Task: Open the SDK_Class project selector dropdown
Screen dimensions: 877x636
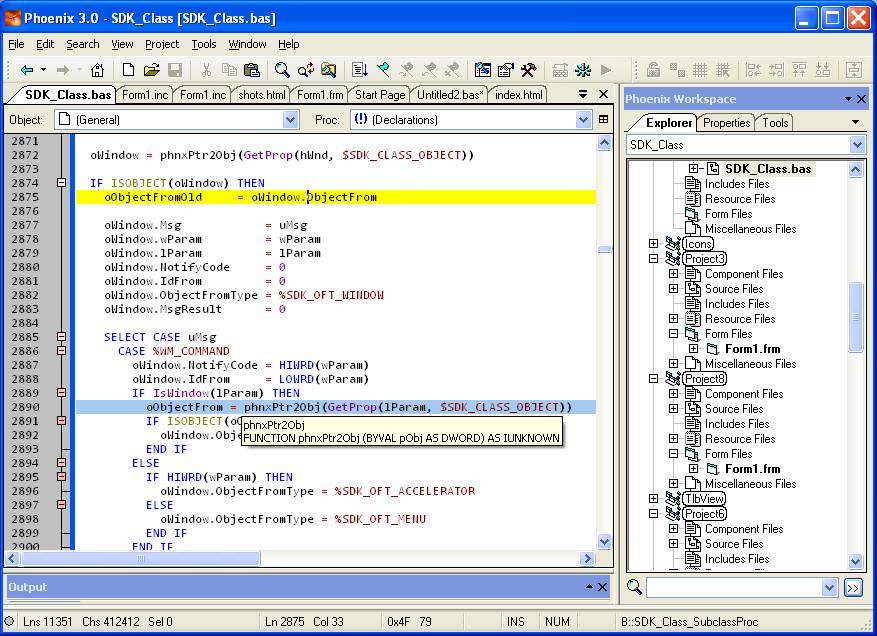Action: pos(857,145)
